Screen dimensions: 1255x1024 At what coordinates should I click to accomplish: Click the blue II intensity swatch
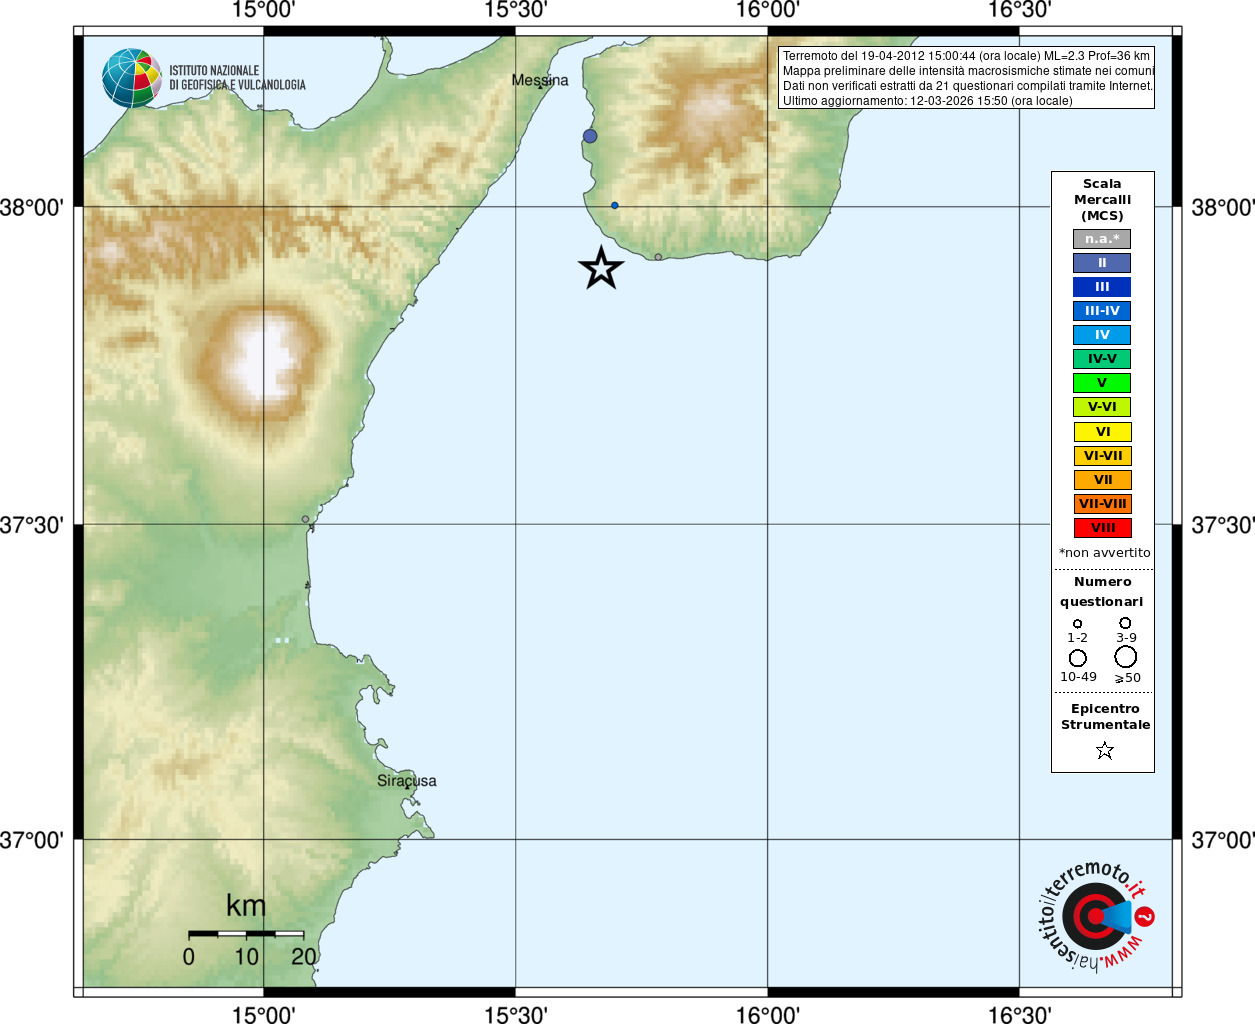coord(1102,263)
